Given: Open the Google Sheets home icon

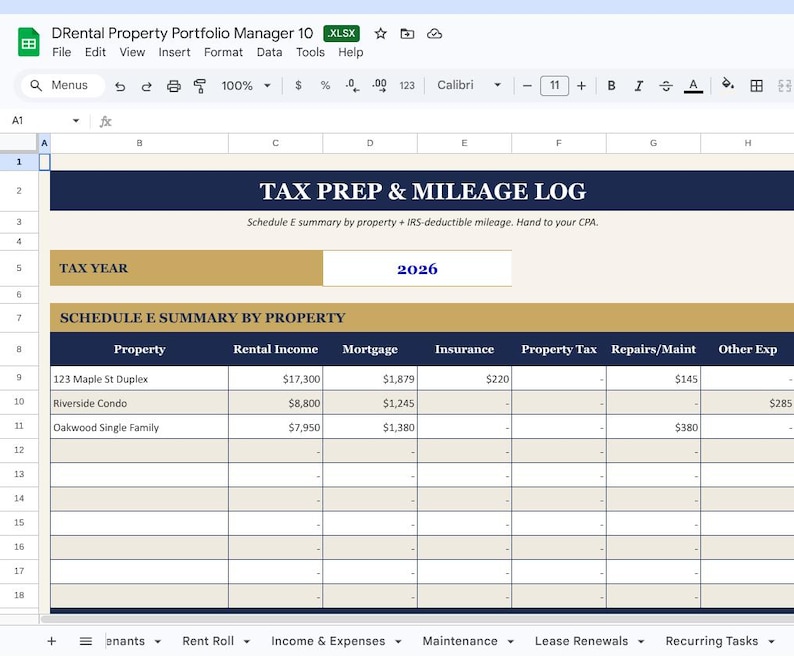Looking at the screenshot, I should click(x=29, y=42).
